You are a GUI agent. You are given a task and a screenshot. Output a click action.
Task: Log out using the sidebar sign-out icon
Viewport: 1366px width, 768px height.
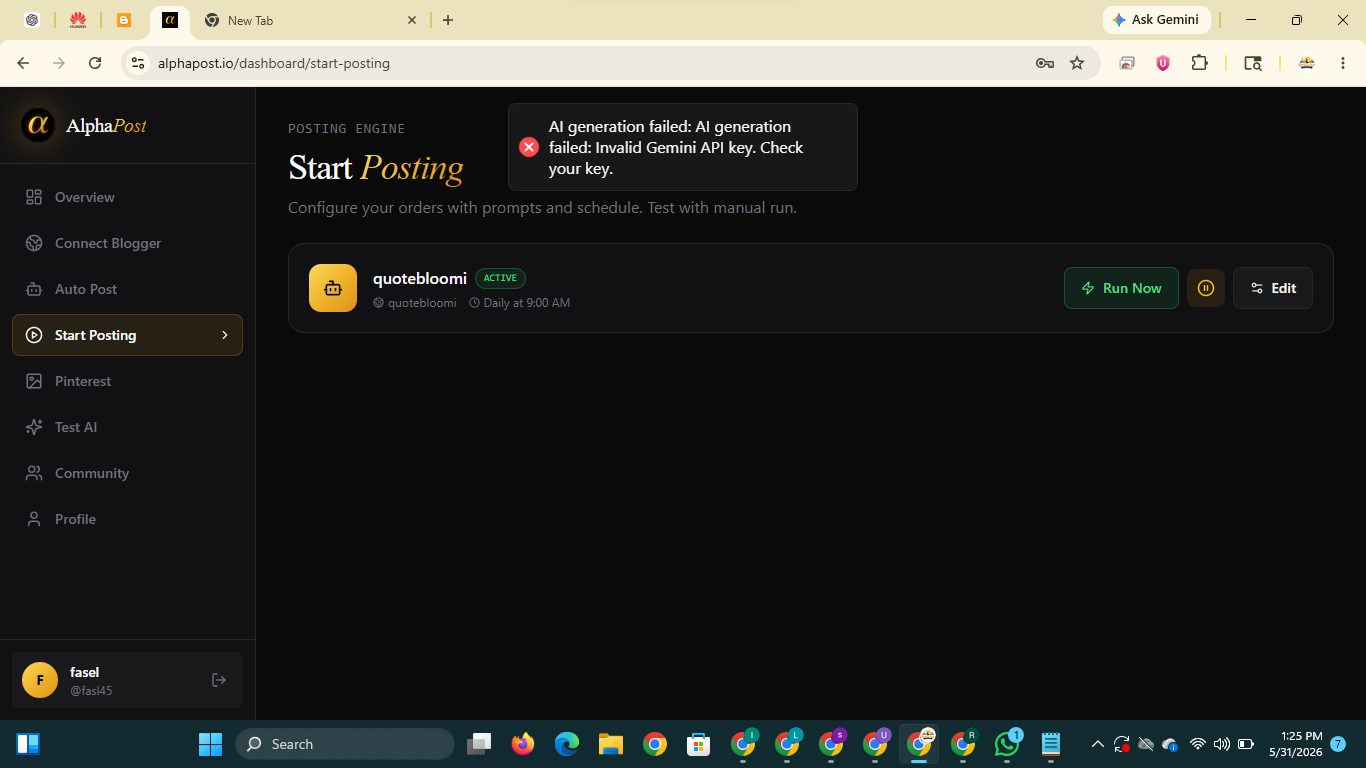tap(219, 680)
